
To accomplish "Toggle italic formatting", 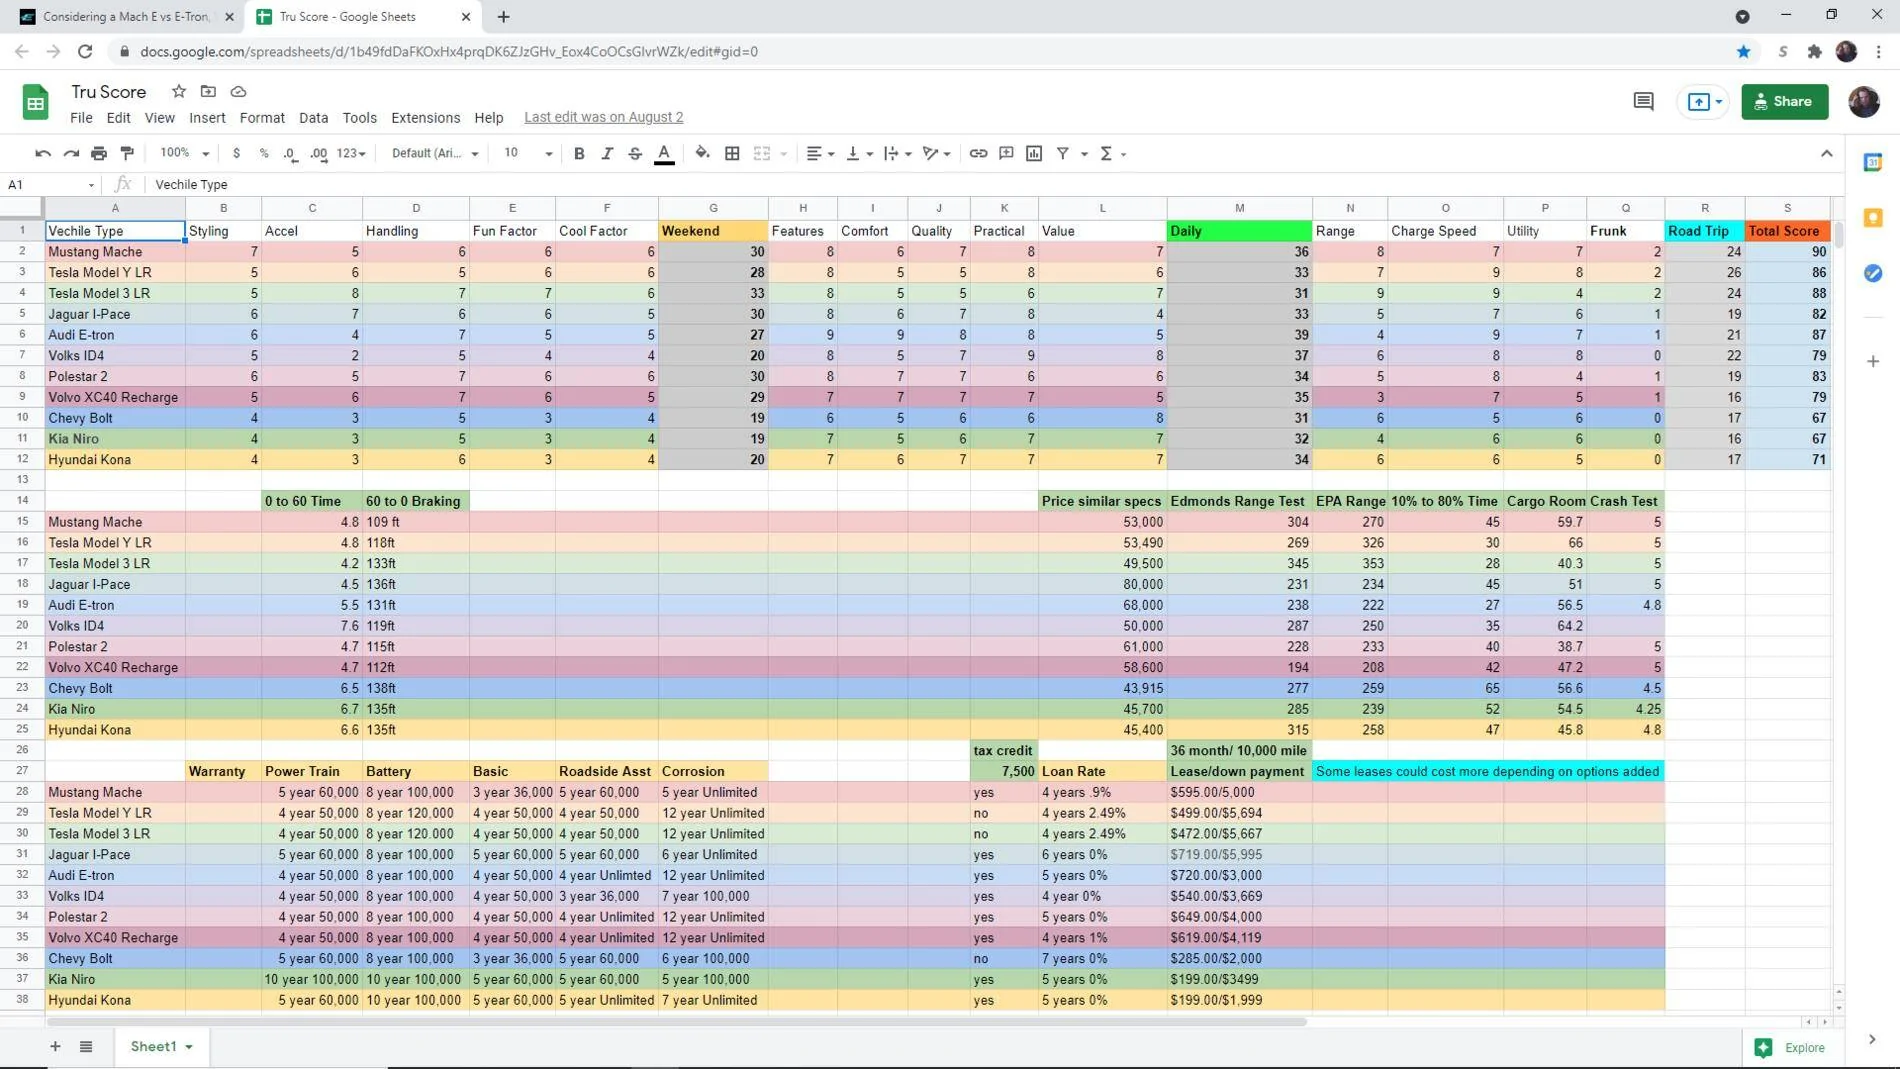I will tap(606, 153).
